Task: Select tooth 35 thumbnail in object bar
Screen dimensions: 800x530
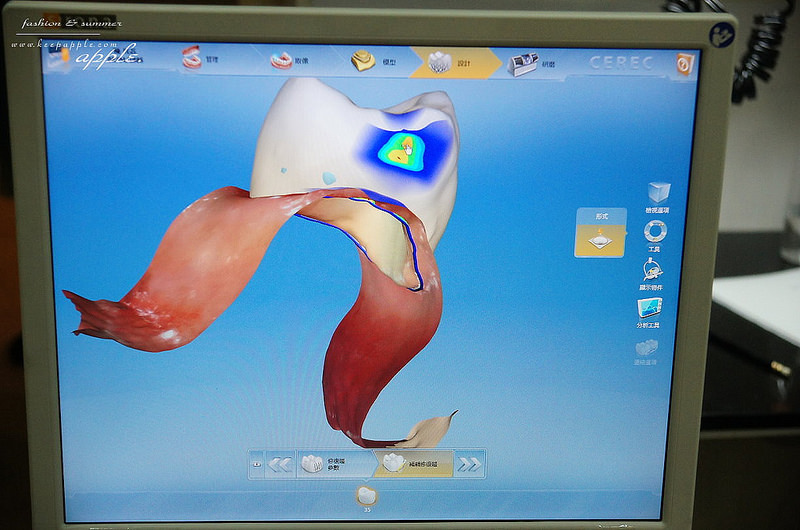Action: (x=366, y=498)
